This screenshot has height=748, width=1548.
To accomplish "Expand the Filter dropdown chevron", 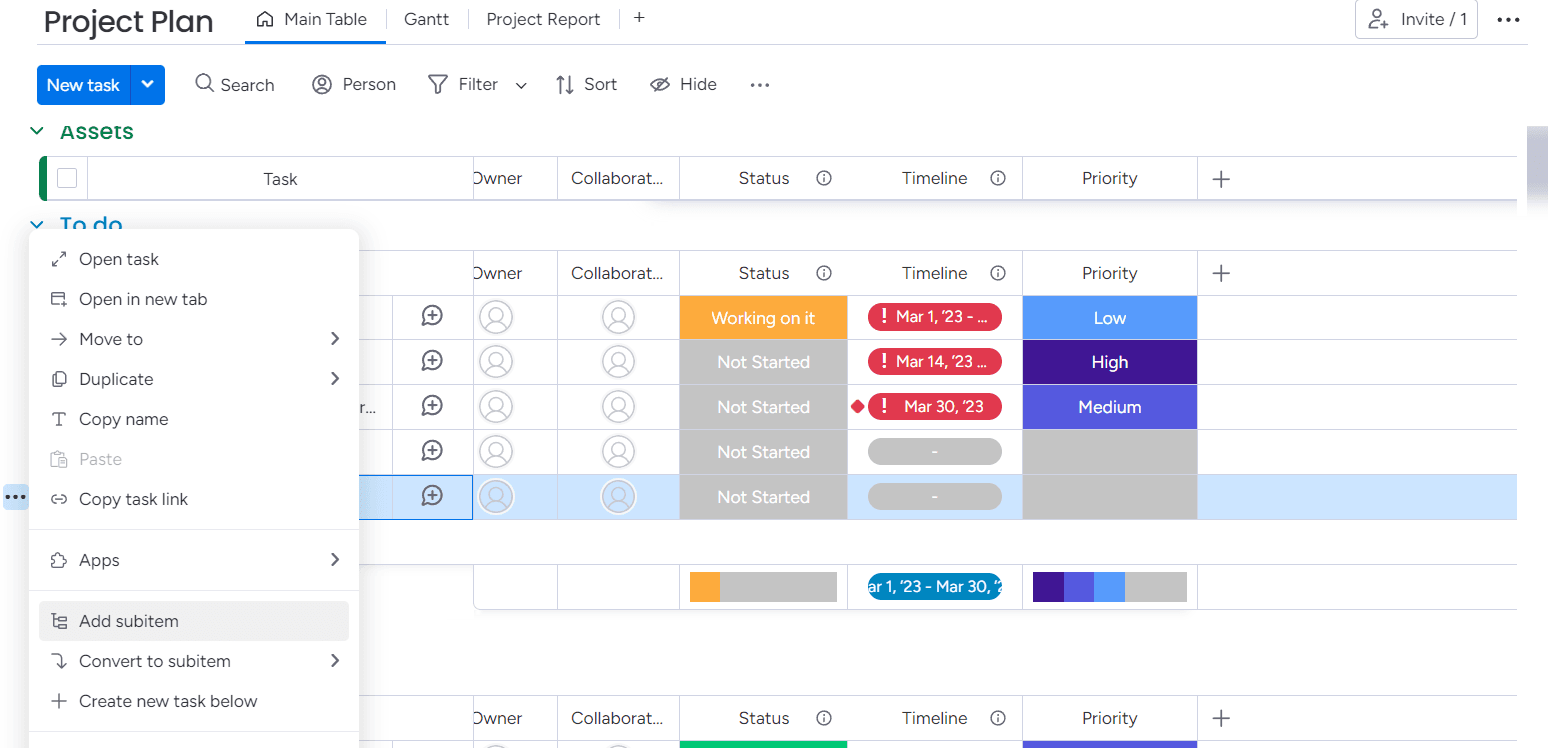I will point(521,86).
